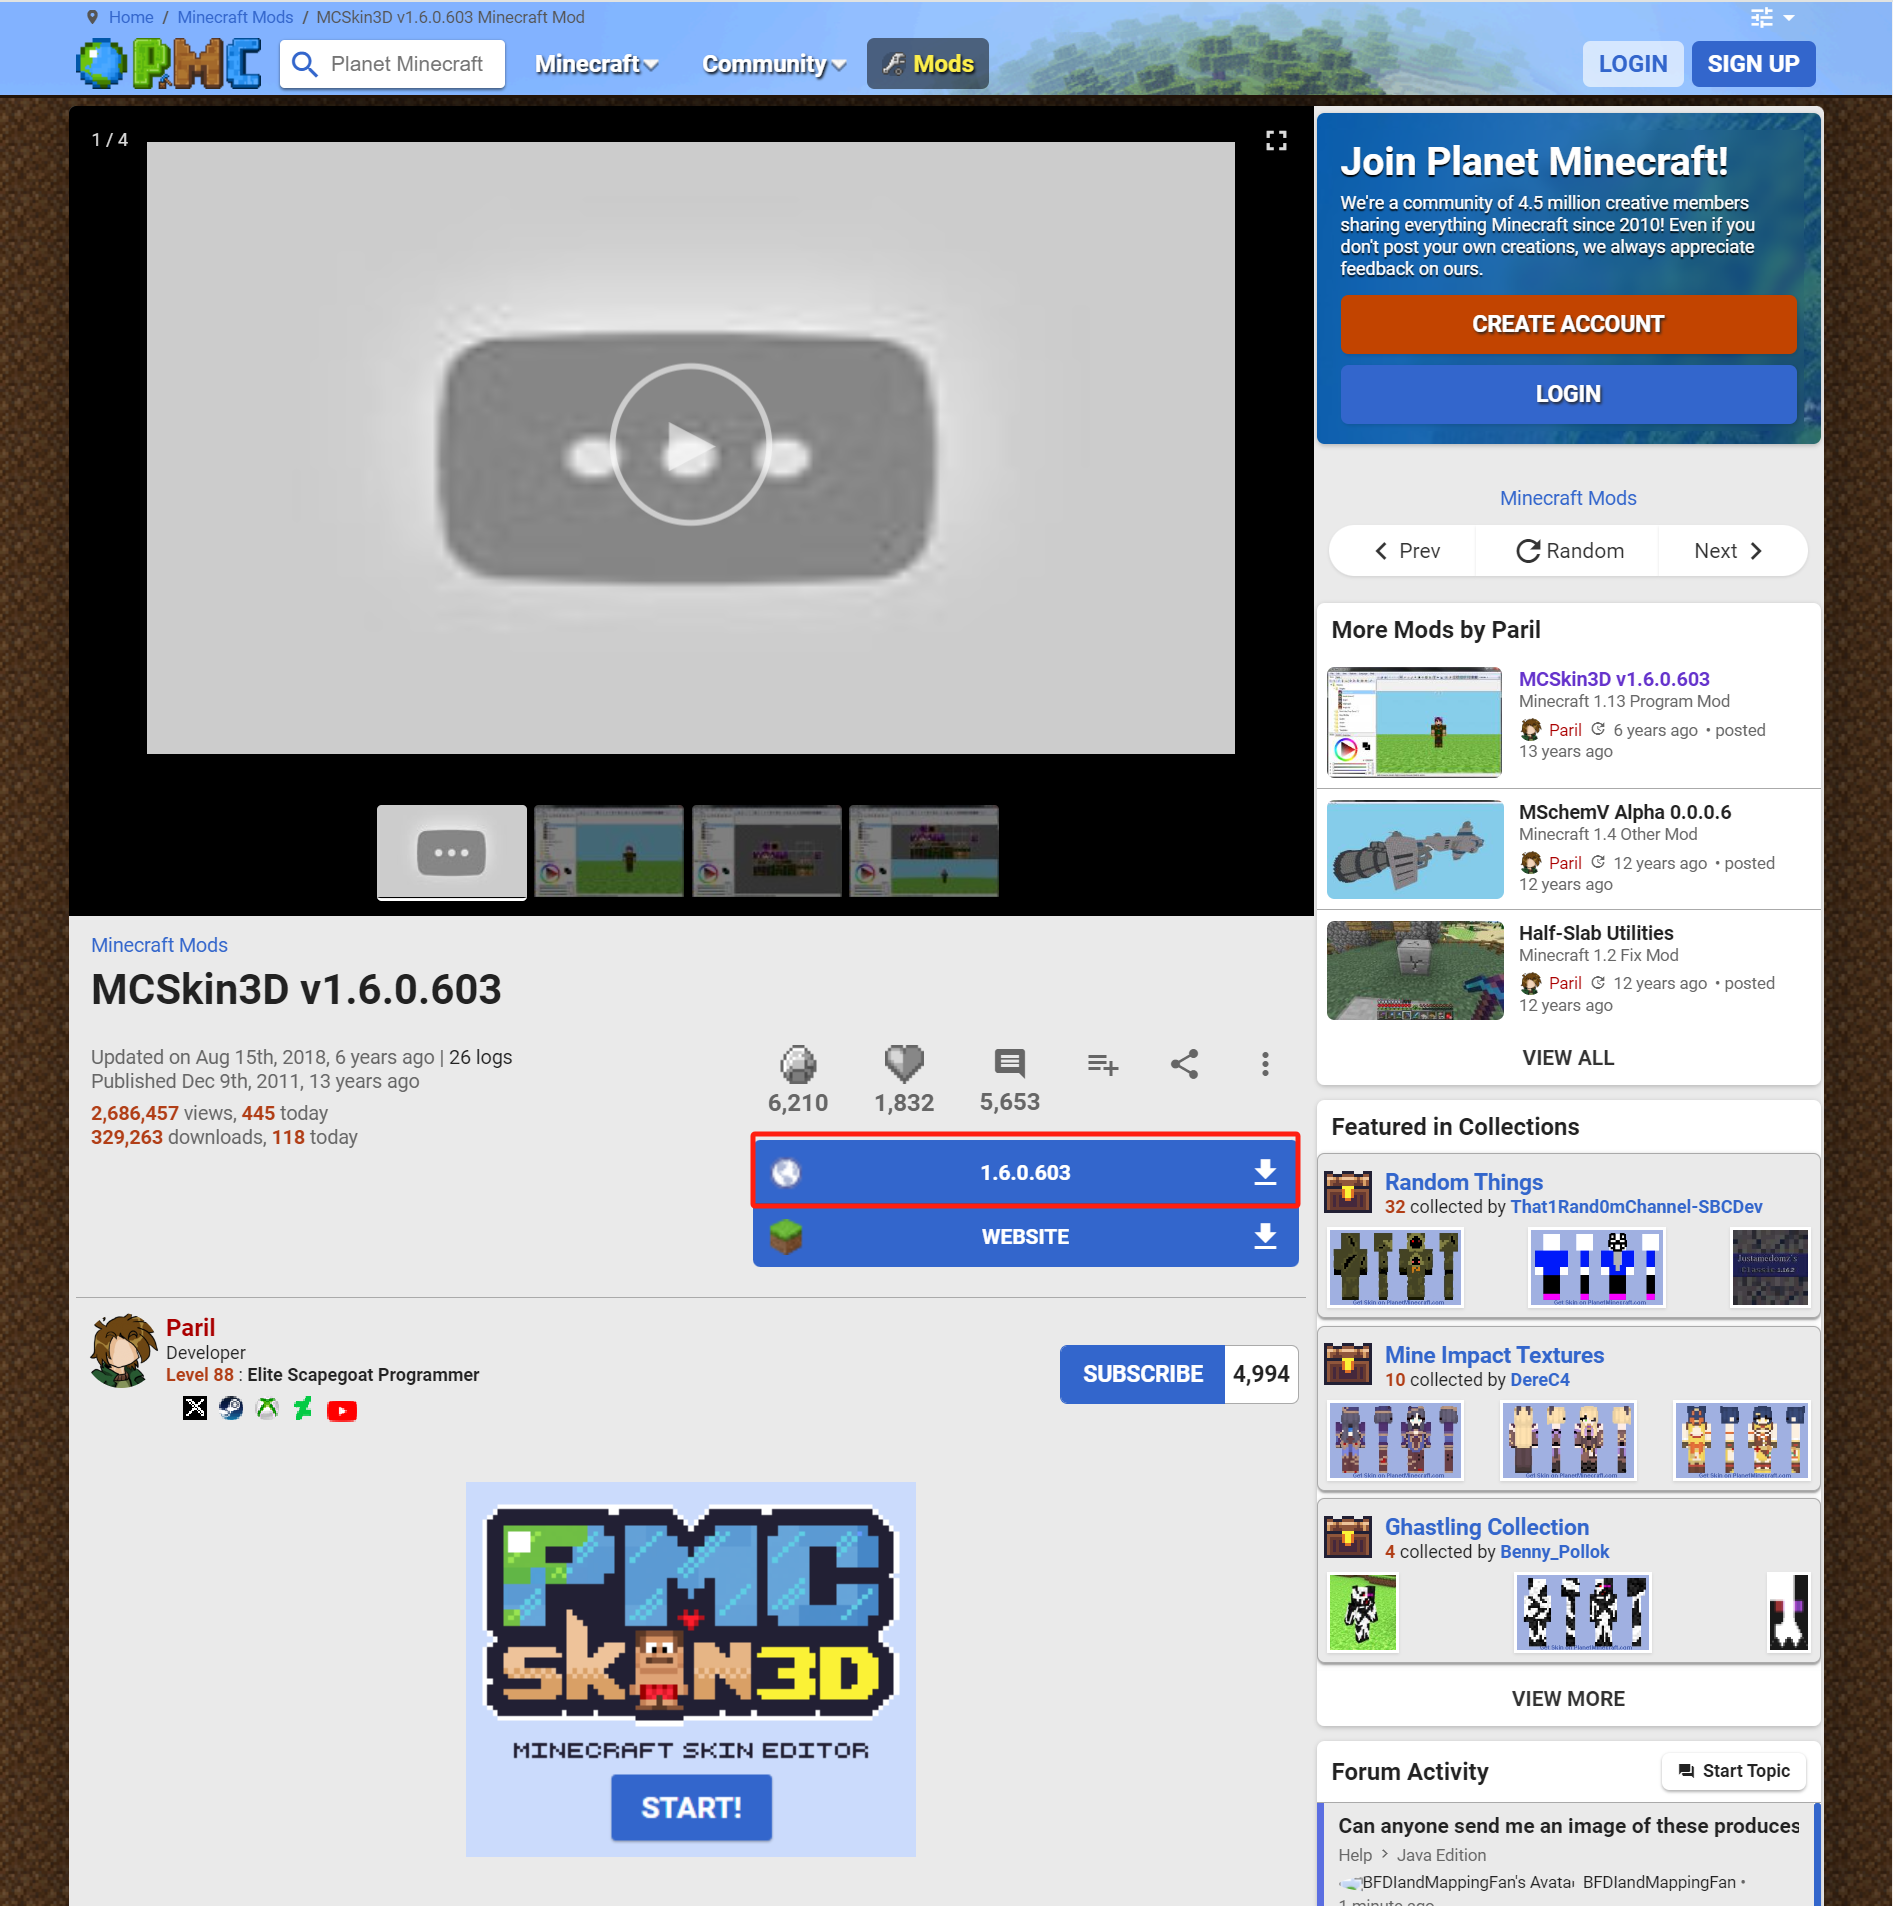Open the Half-Slab Utilities mod

click(x=1595, y=933)
